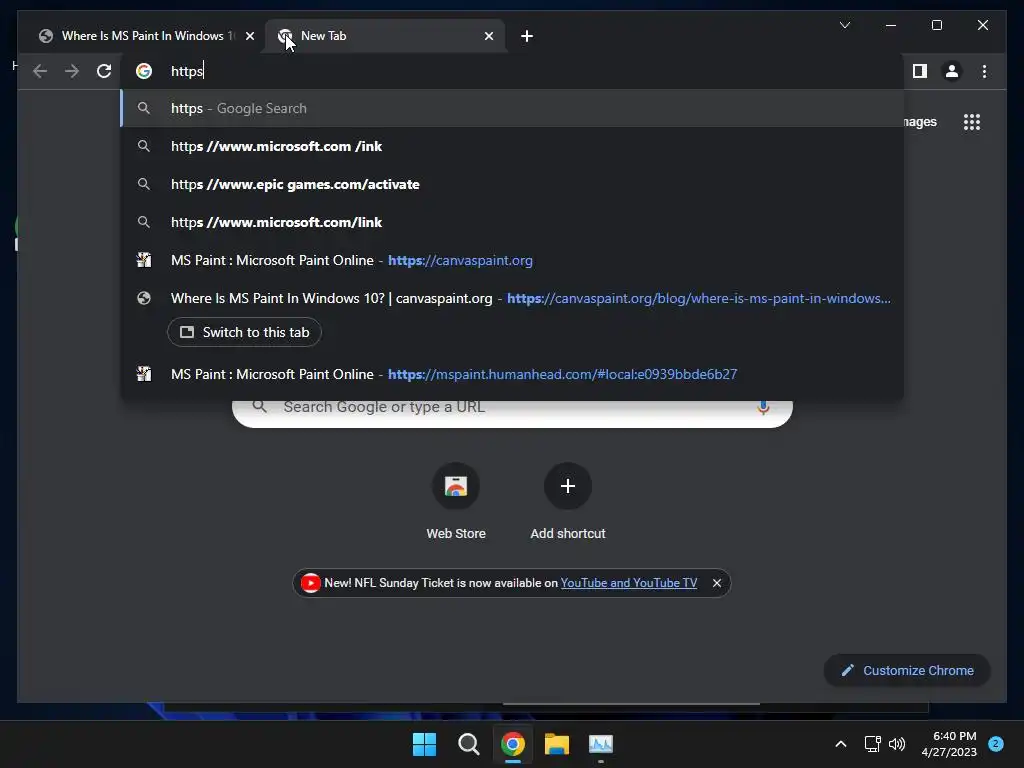Open the tab search dropdown chevron

[844, 25]
